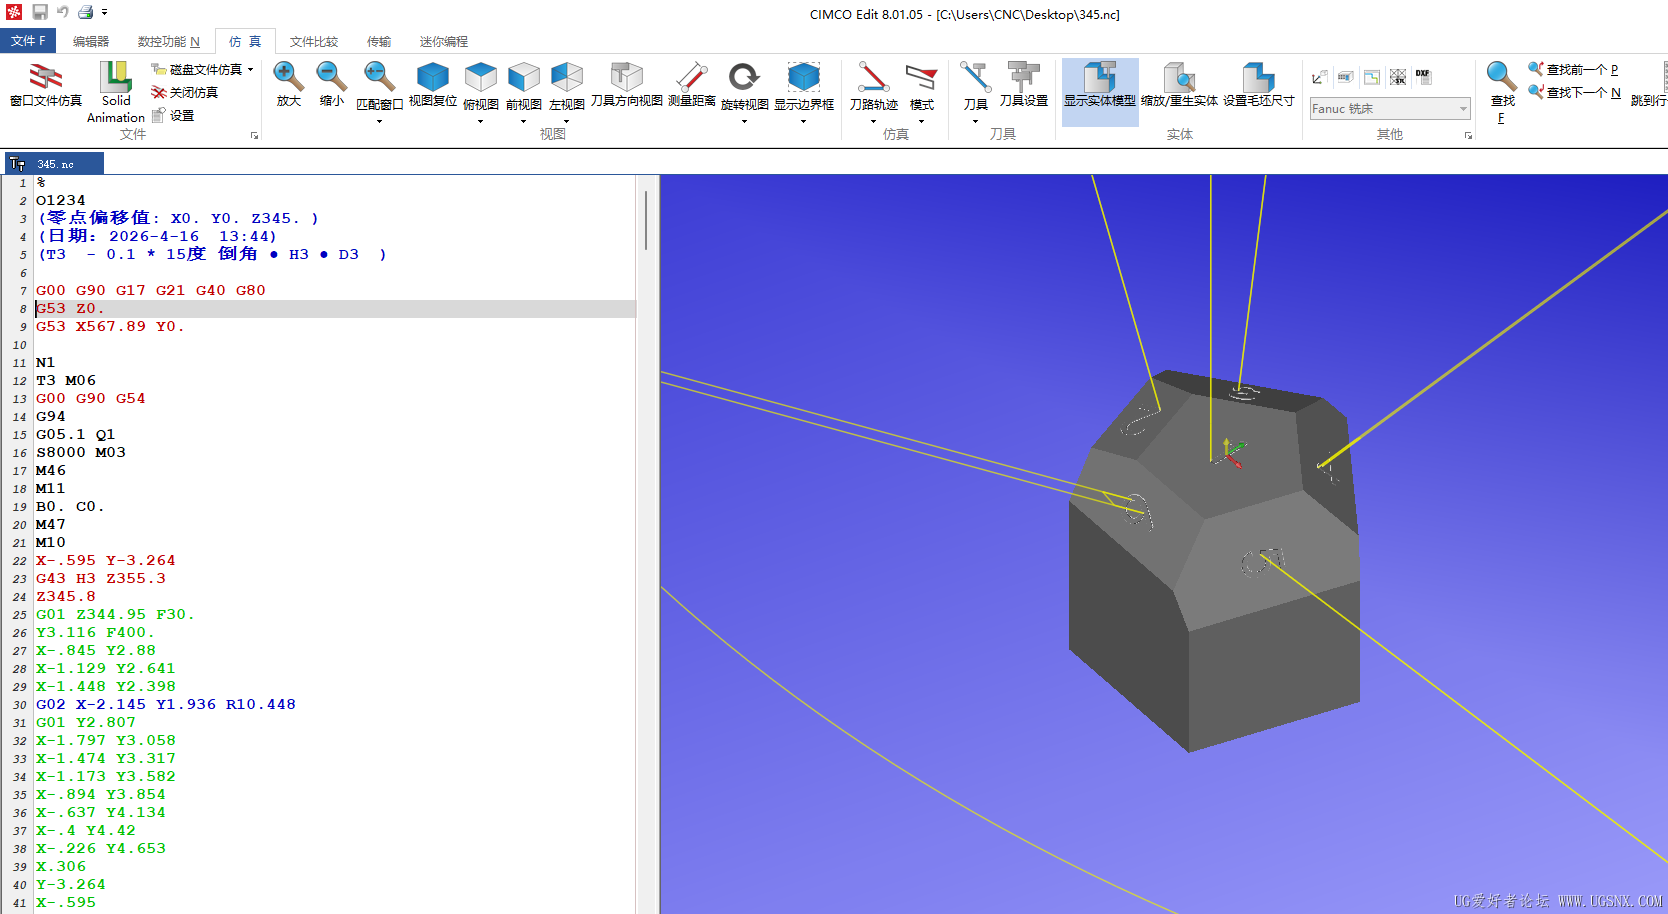Switch to the 数控功能 N tab

[169, 41]
